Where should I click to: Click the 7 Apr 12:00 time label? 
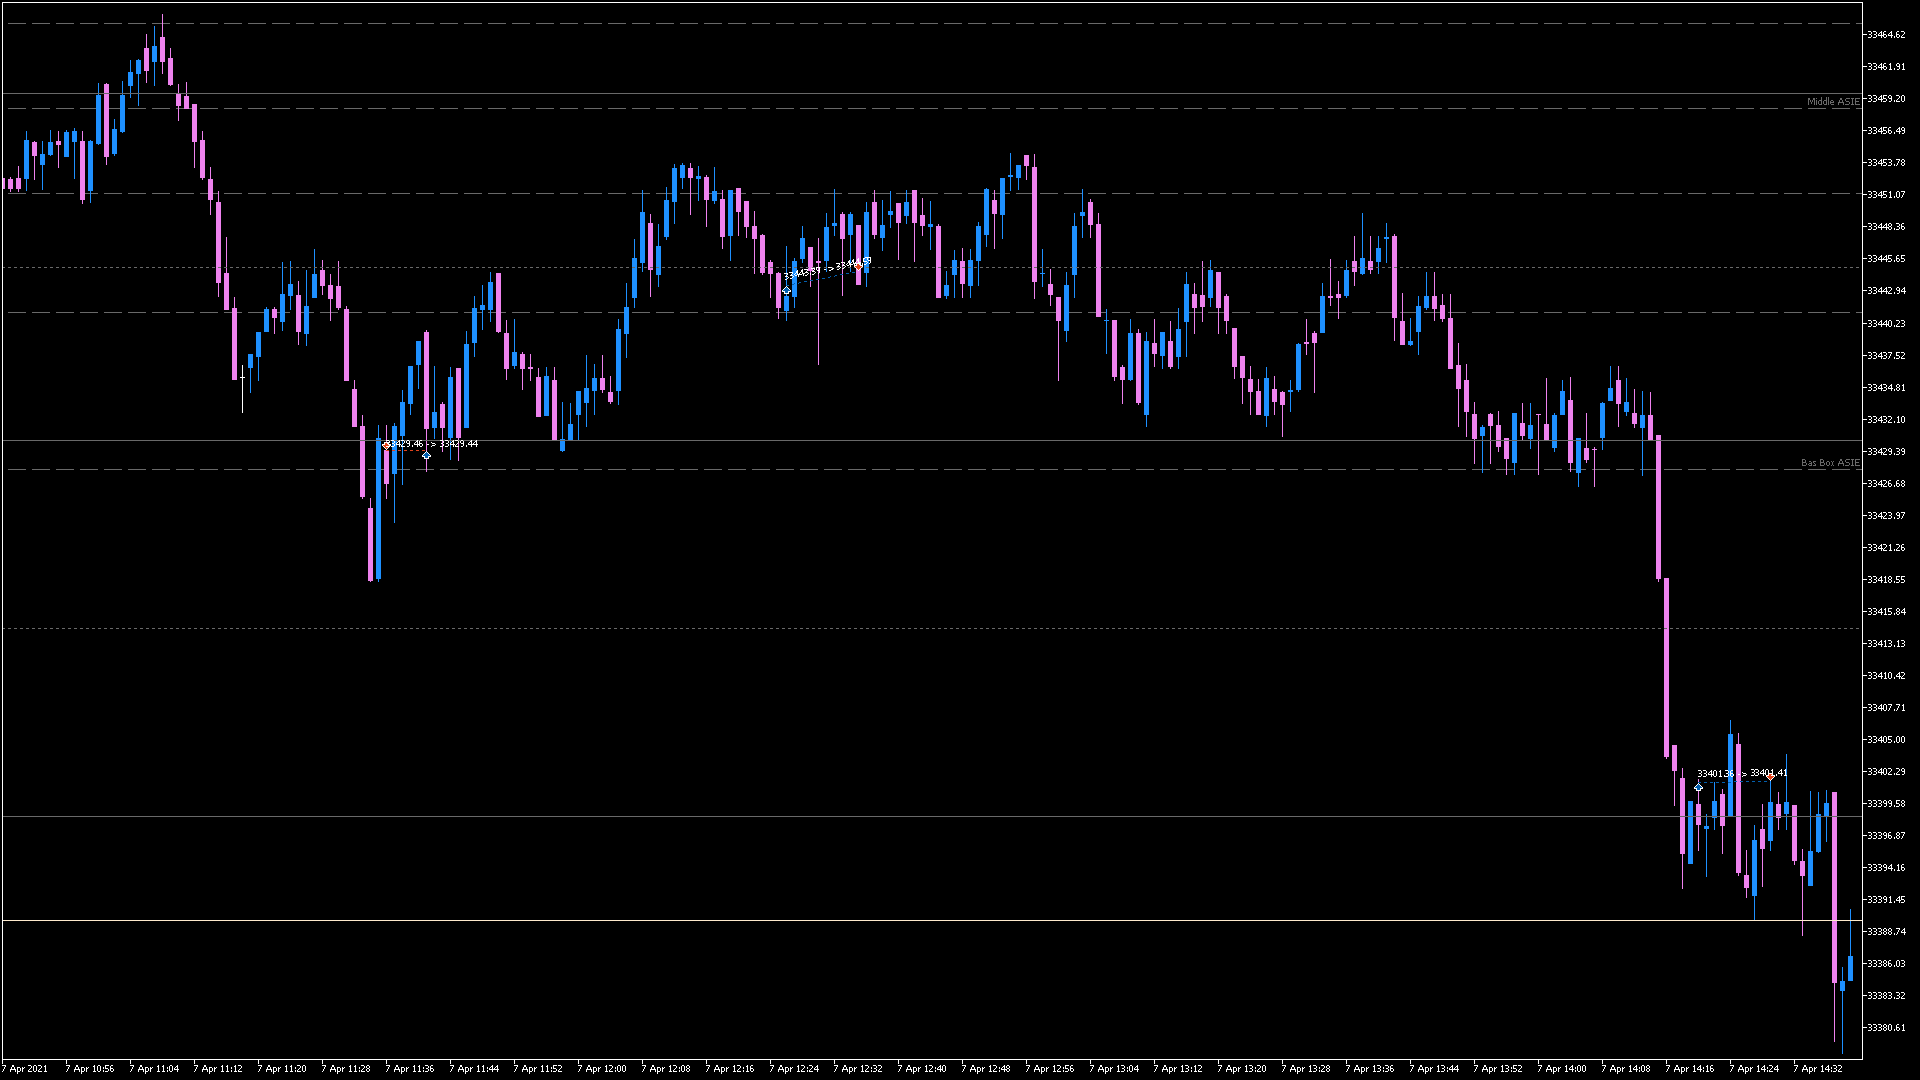602,1069
